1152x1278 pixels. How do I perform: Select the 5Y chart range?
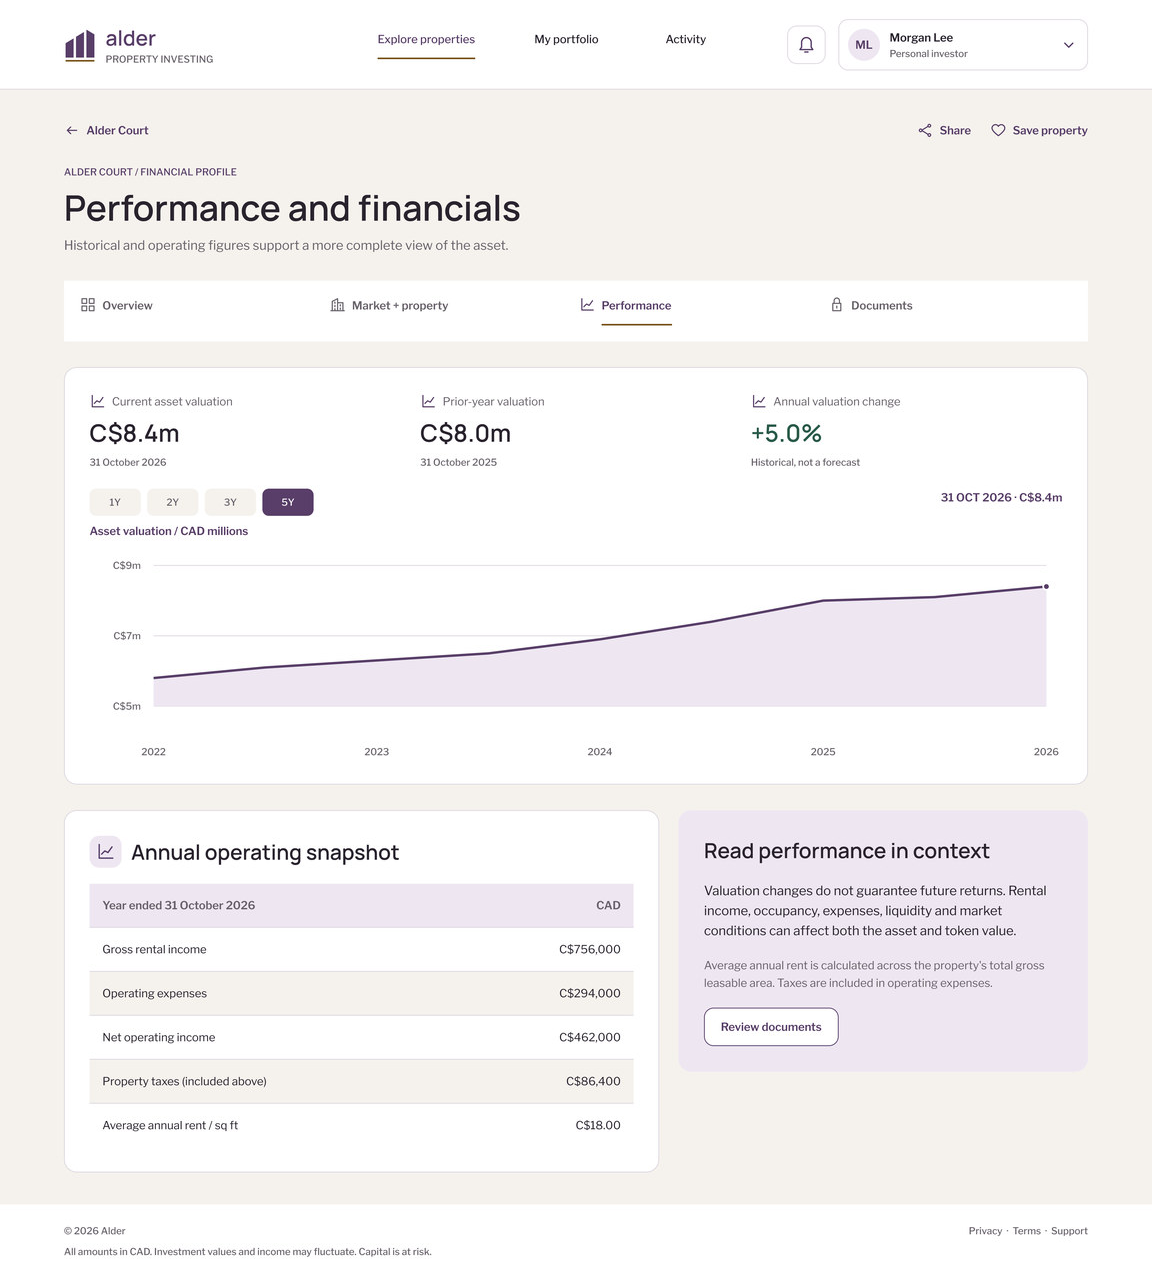(288, 502)
